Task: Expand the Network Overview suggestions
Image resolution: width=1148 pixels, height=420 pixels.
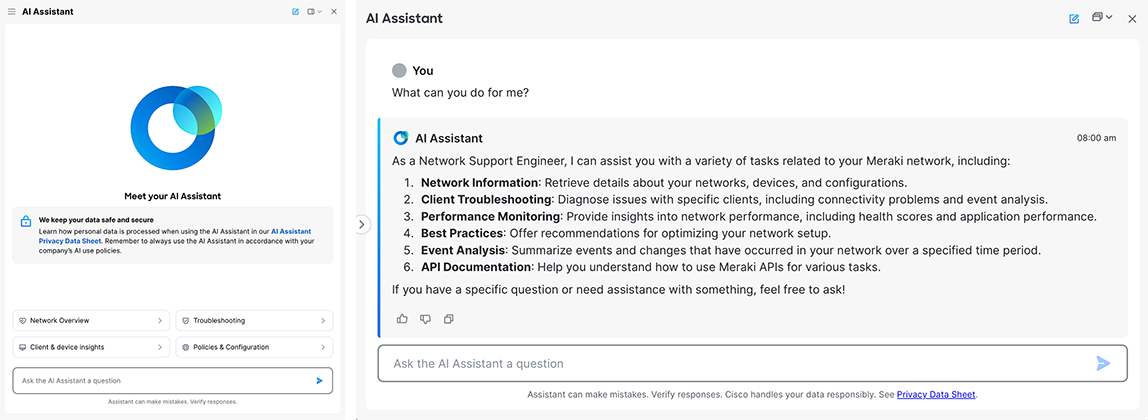Action: click(91, 320)
